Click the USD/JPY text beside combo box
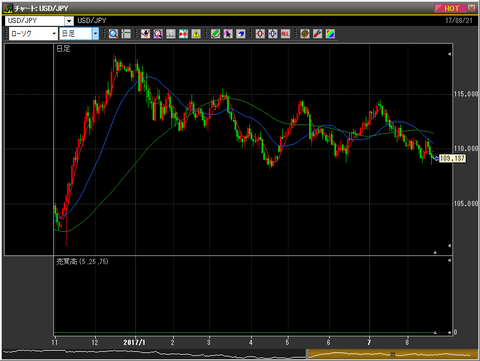The image size is (480, 361). coord(92,21)
